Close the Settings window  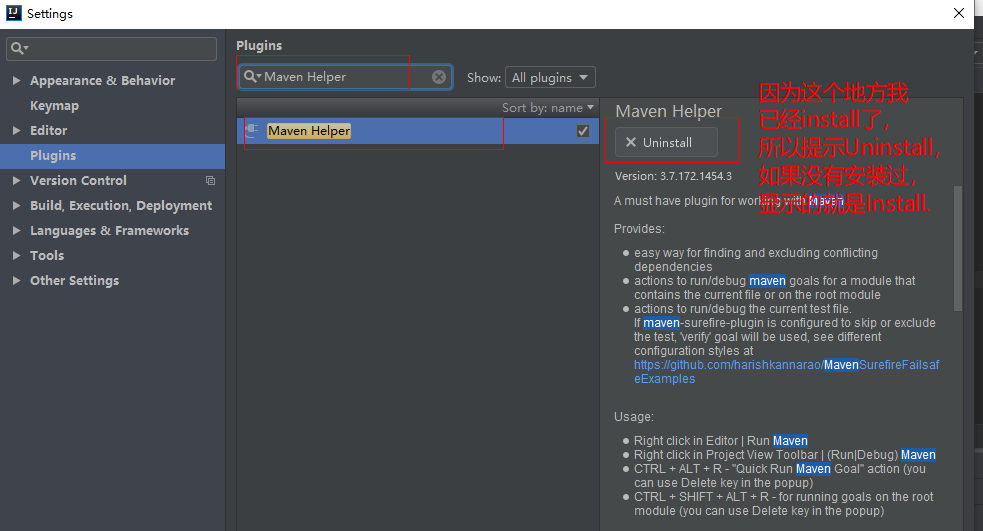pos(958,14)
